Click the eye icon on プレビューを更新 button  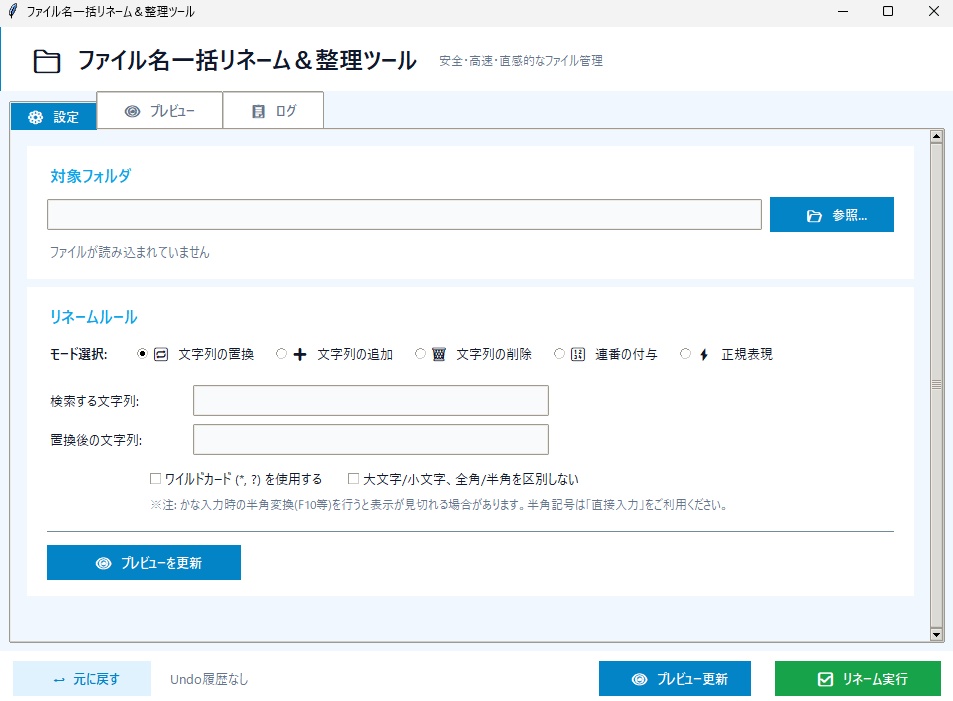pos(103,564)
